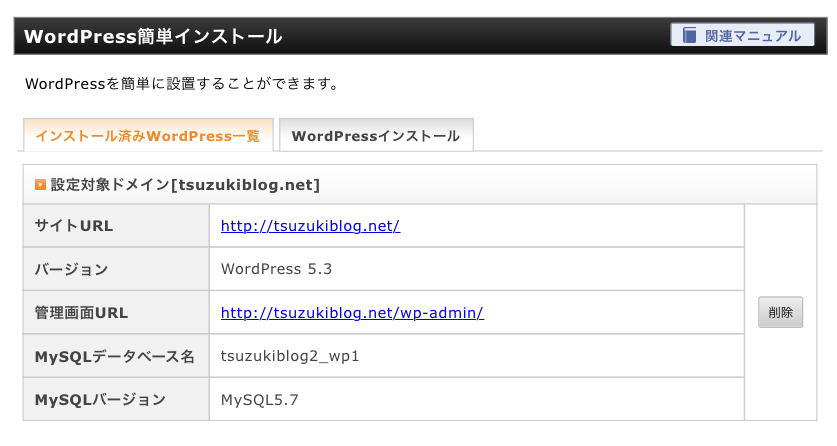The height and width of the screenshot is (446, 837).
Task: Click the MySQLデータベース名 label
Action: 114,356
